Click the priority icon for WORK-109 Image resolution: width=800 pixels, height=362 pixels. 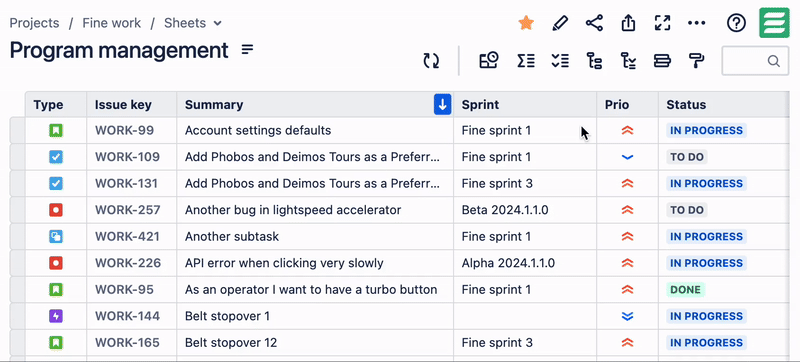[628, 157]
